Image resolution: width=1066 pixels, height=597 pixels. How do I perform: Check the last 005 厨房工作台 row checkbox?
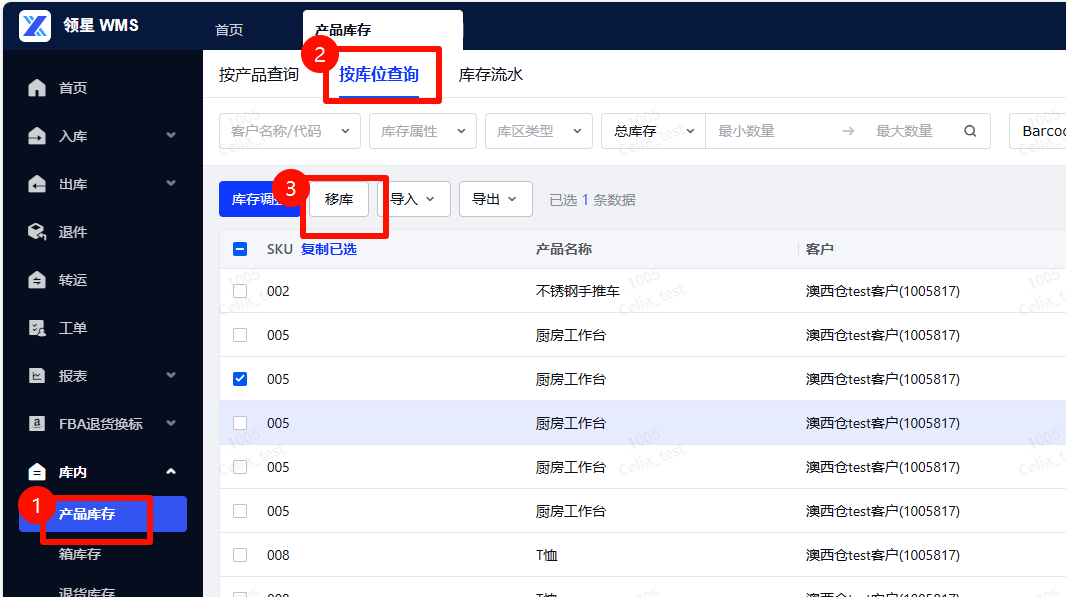click(240, 511)
